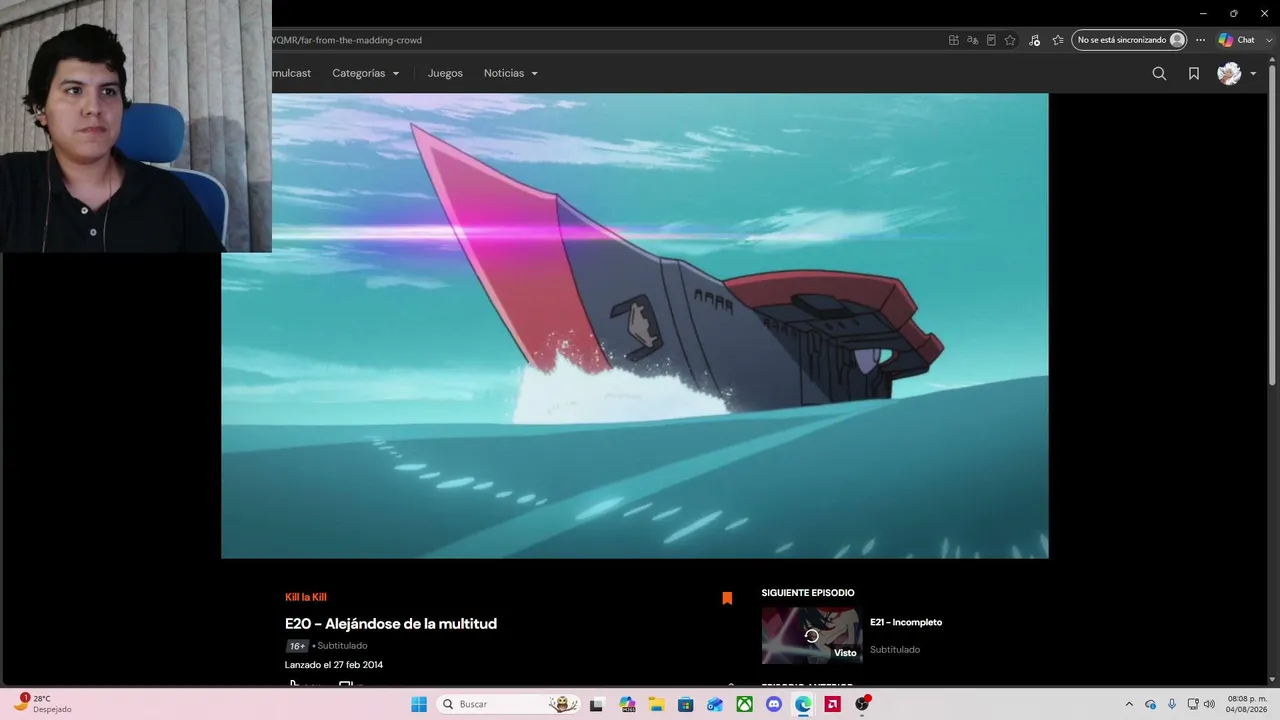This screenshot has height=720, width=1280.
Task: Click the 'Lanzado el 27 feb 2014' text
Action: click(x=334, y=665)
